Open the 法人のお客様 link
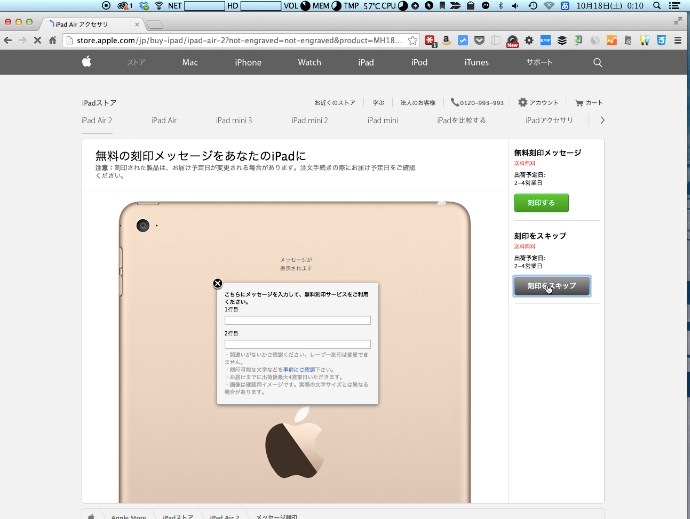 tap(418, 103)
